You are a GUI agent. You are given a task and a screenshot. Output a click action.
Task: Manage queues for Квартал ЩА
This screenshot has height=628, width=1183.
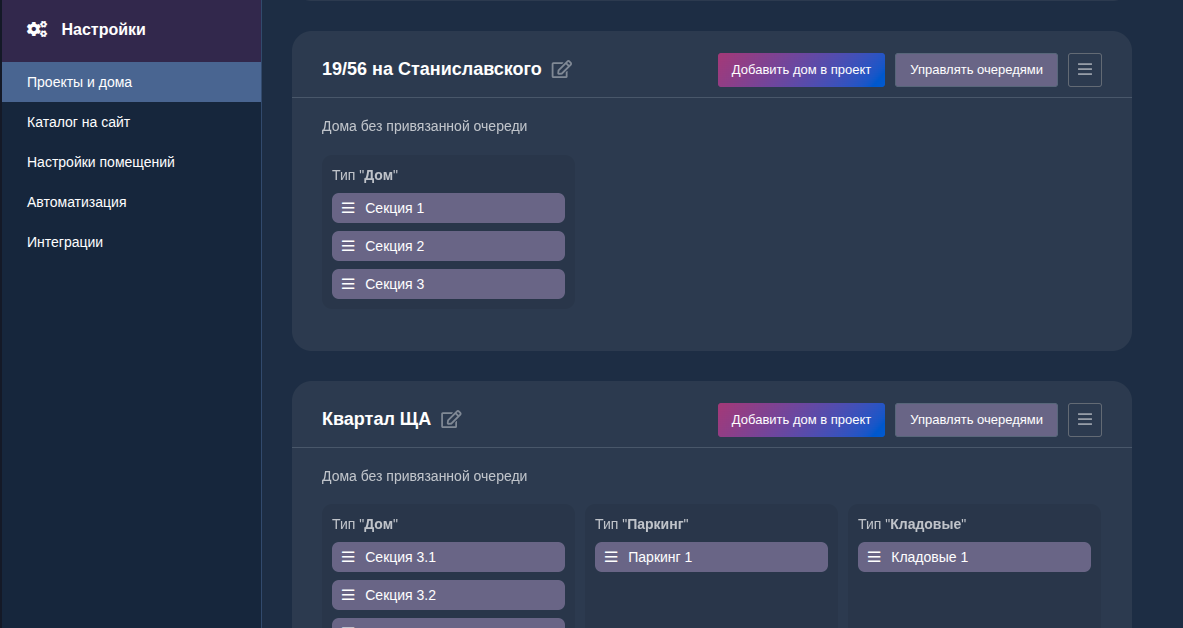click(976, 420)
